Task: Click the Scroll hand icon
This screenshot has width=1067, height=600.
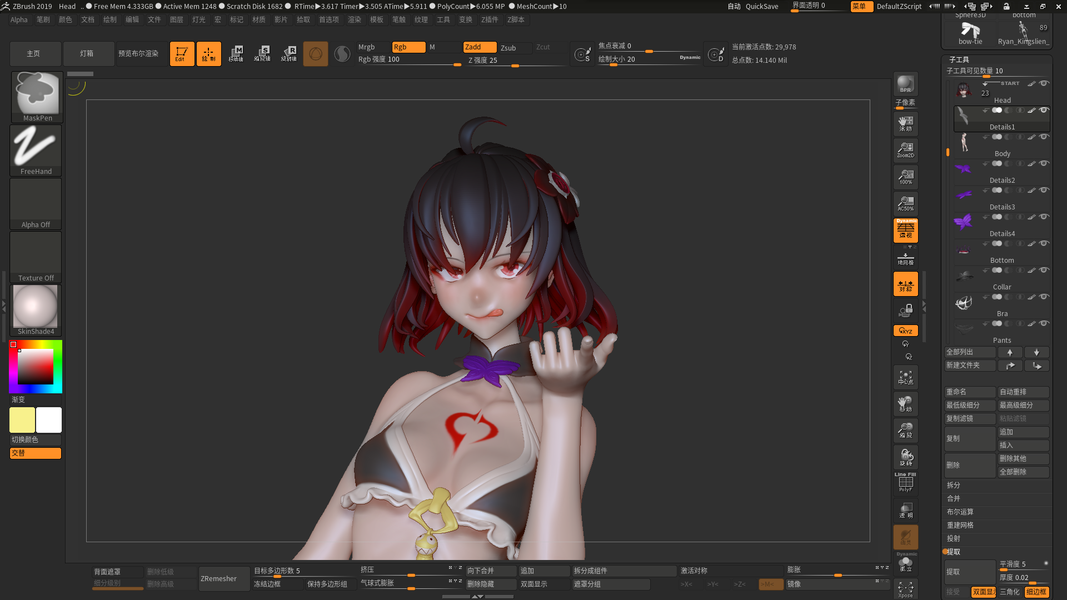Action: pyautogui.click(x=906, y=123)
